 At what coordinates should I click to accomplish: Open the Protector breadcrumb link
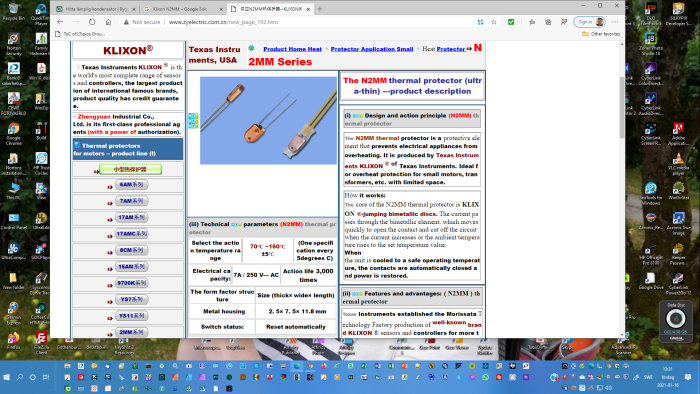451,49
